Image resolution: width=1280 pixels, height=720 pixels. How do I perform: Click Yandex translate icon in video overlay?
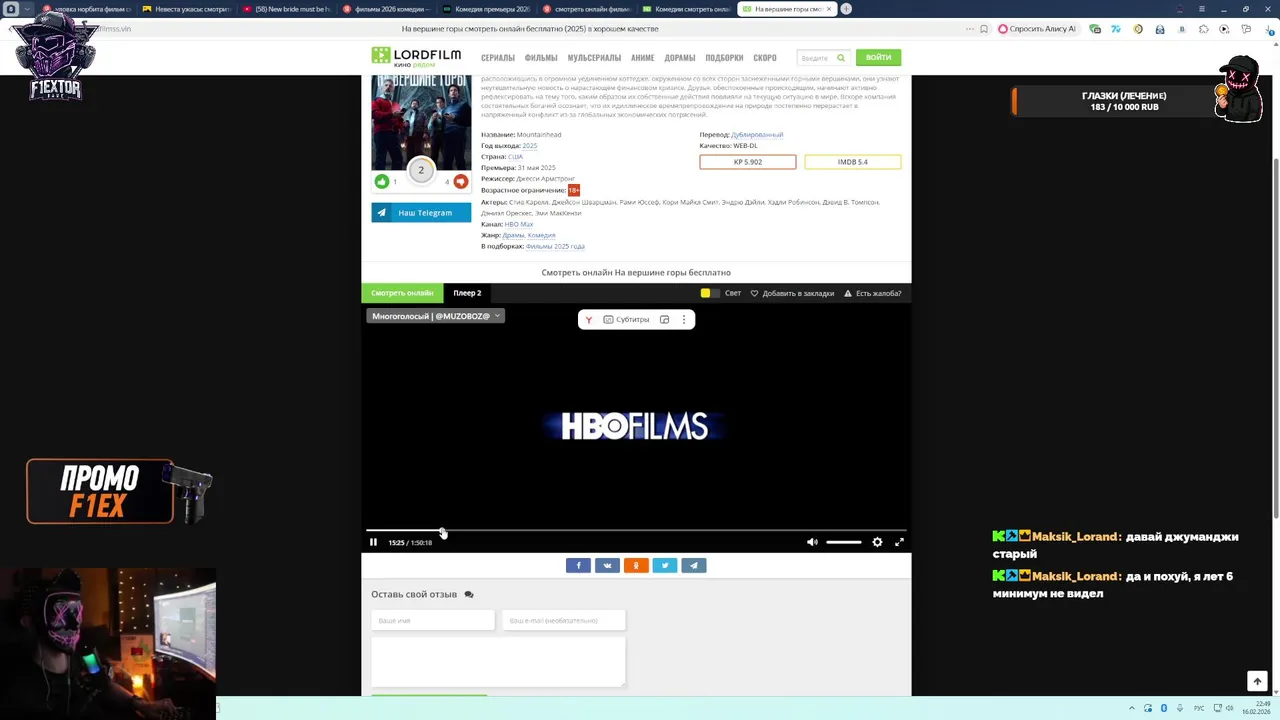(x=589, y=319)
